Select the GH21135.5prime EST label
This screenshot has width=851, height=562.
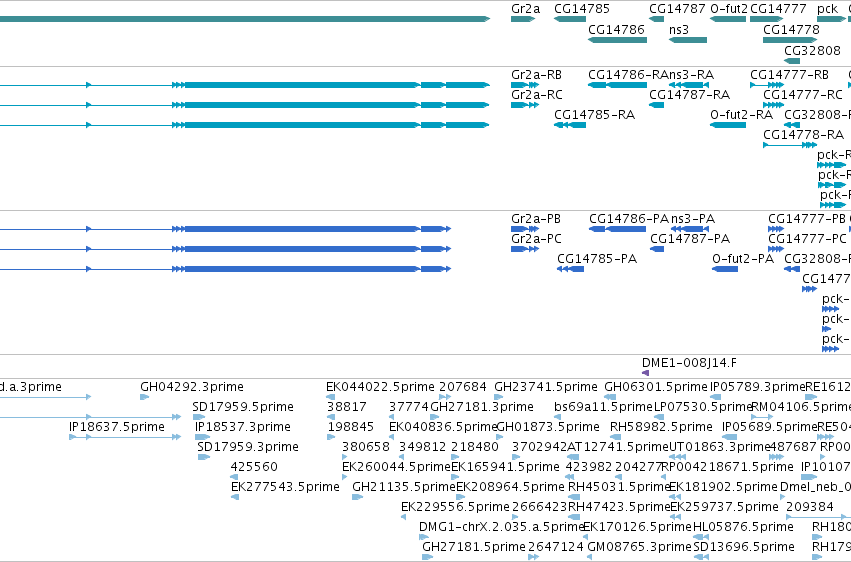click(404, 487)
